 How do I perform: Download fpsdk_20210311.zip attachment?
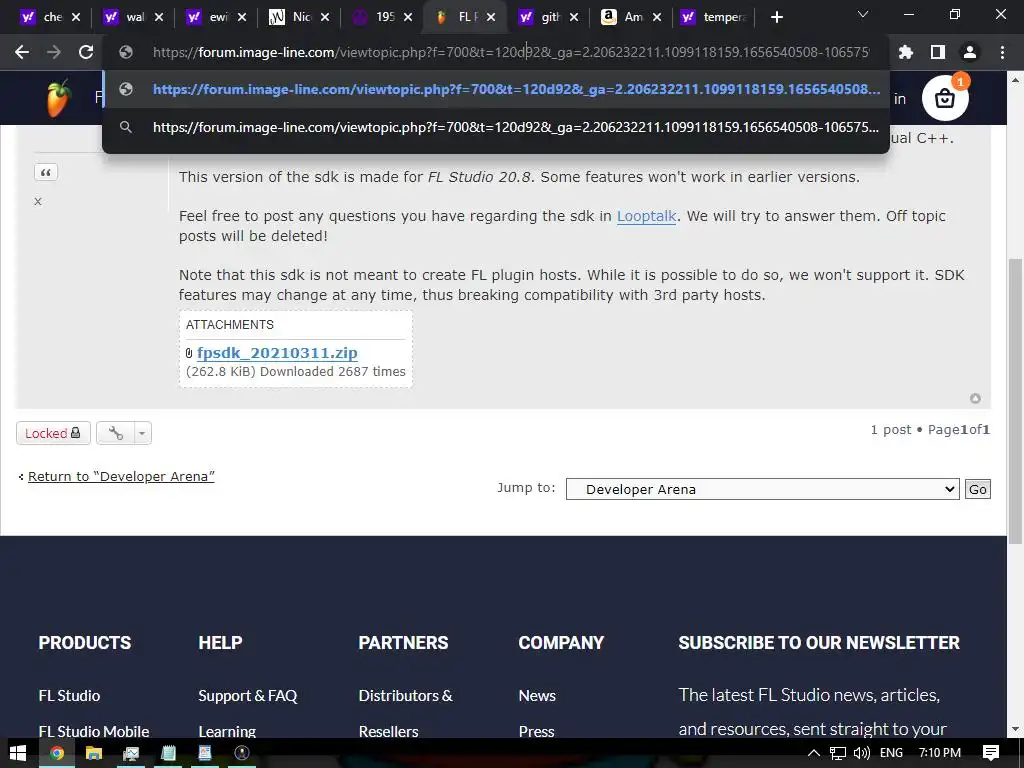tap(277, 353)
